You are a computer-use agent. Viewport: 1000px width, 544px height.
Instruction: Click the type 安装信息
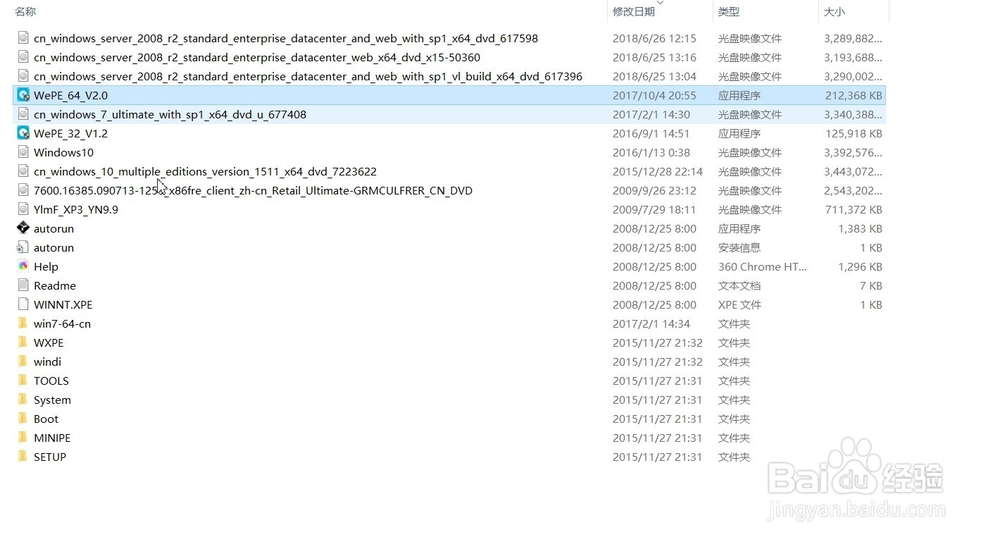coord(739,247)
